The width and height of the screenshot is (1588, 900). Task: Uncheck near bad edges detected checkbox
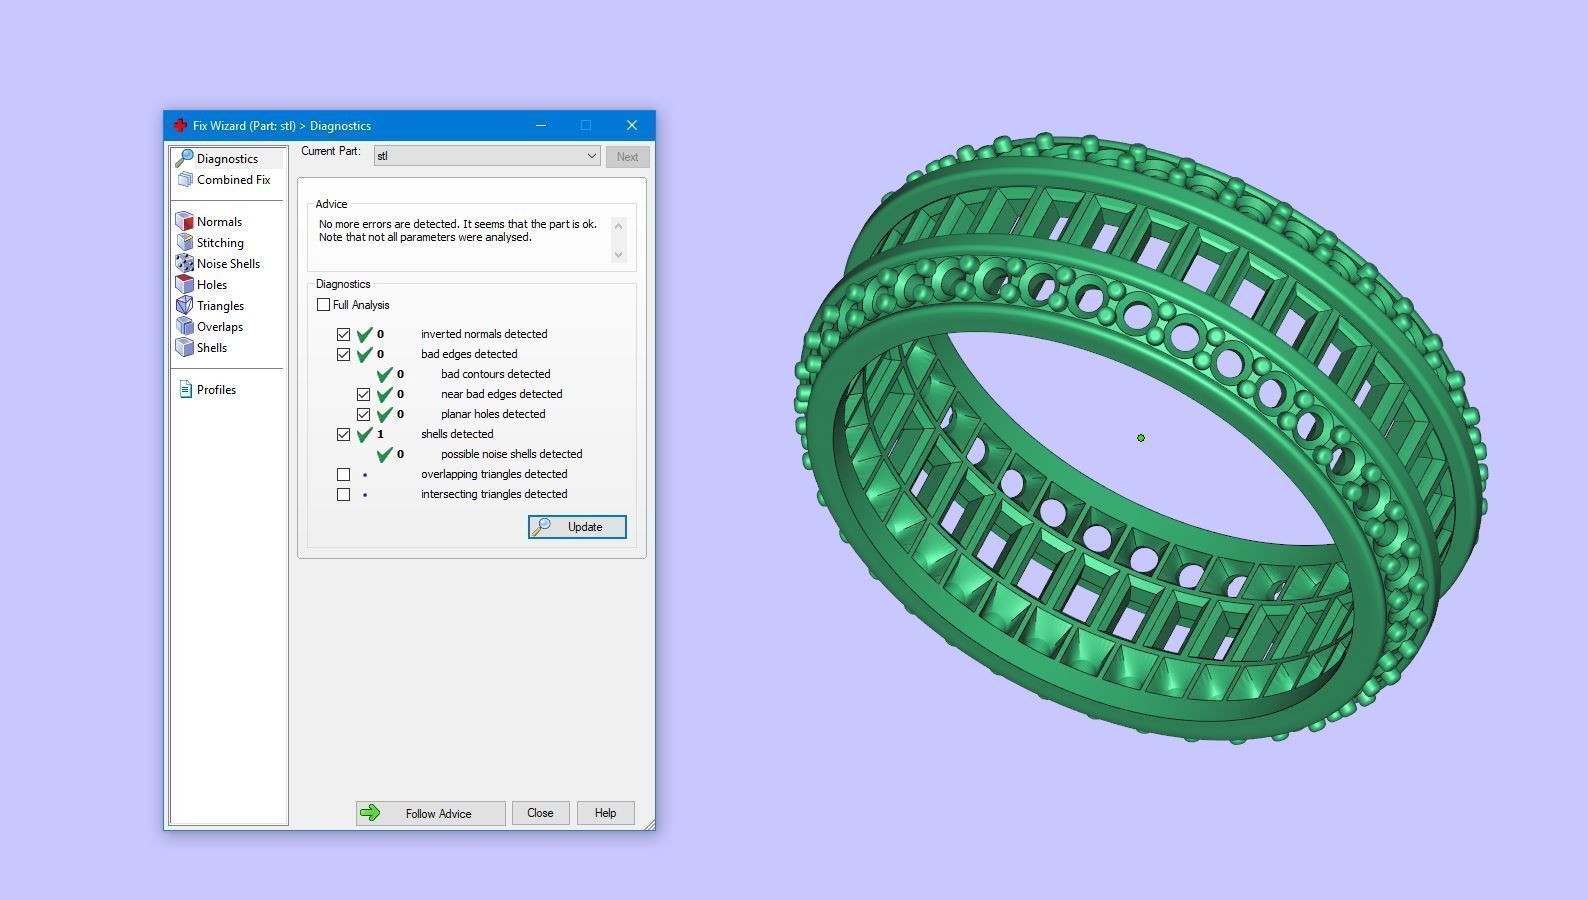(x=363, y=394)
